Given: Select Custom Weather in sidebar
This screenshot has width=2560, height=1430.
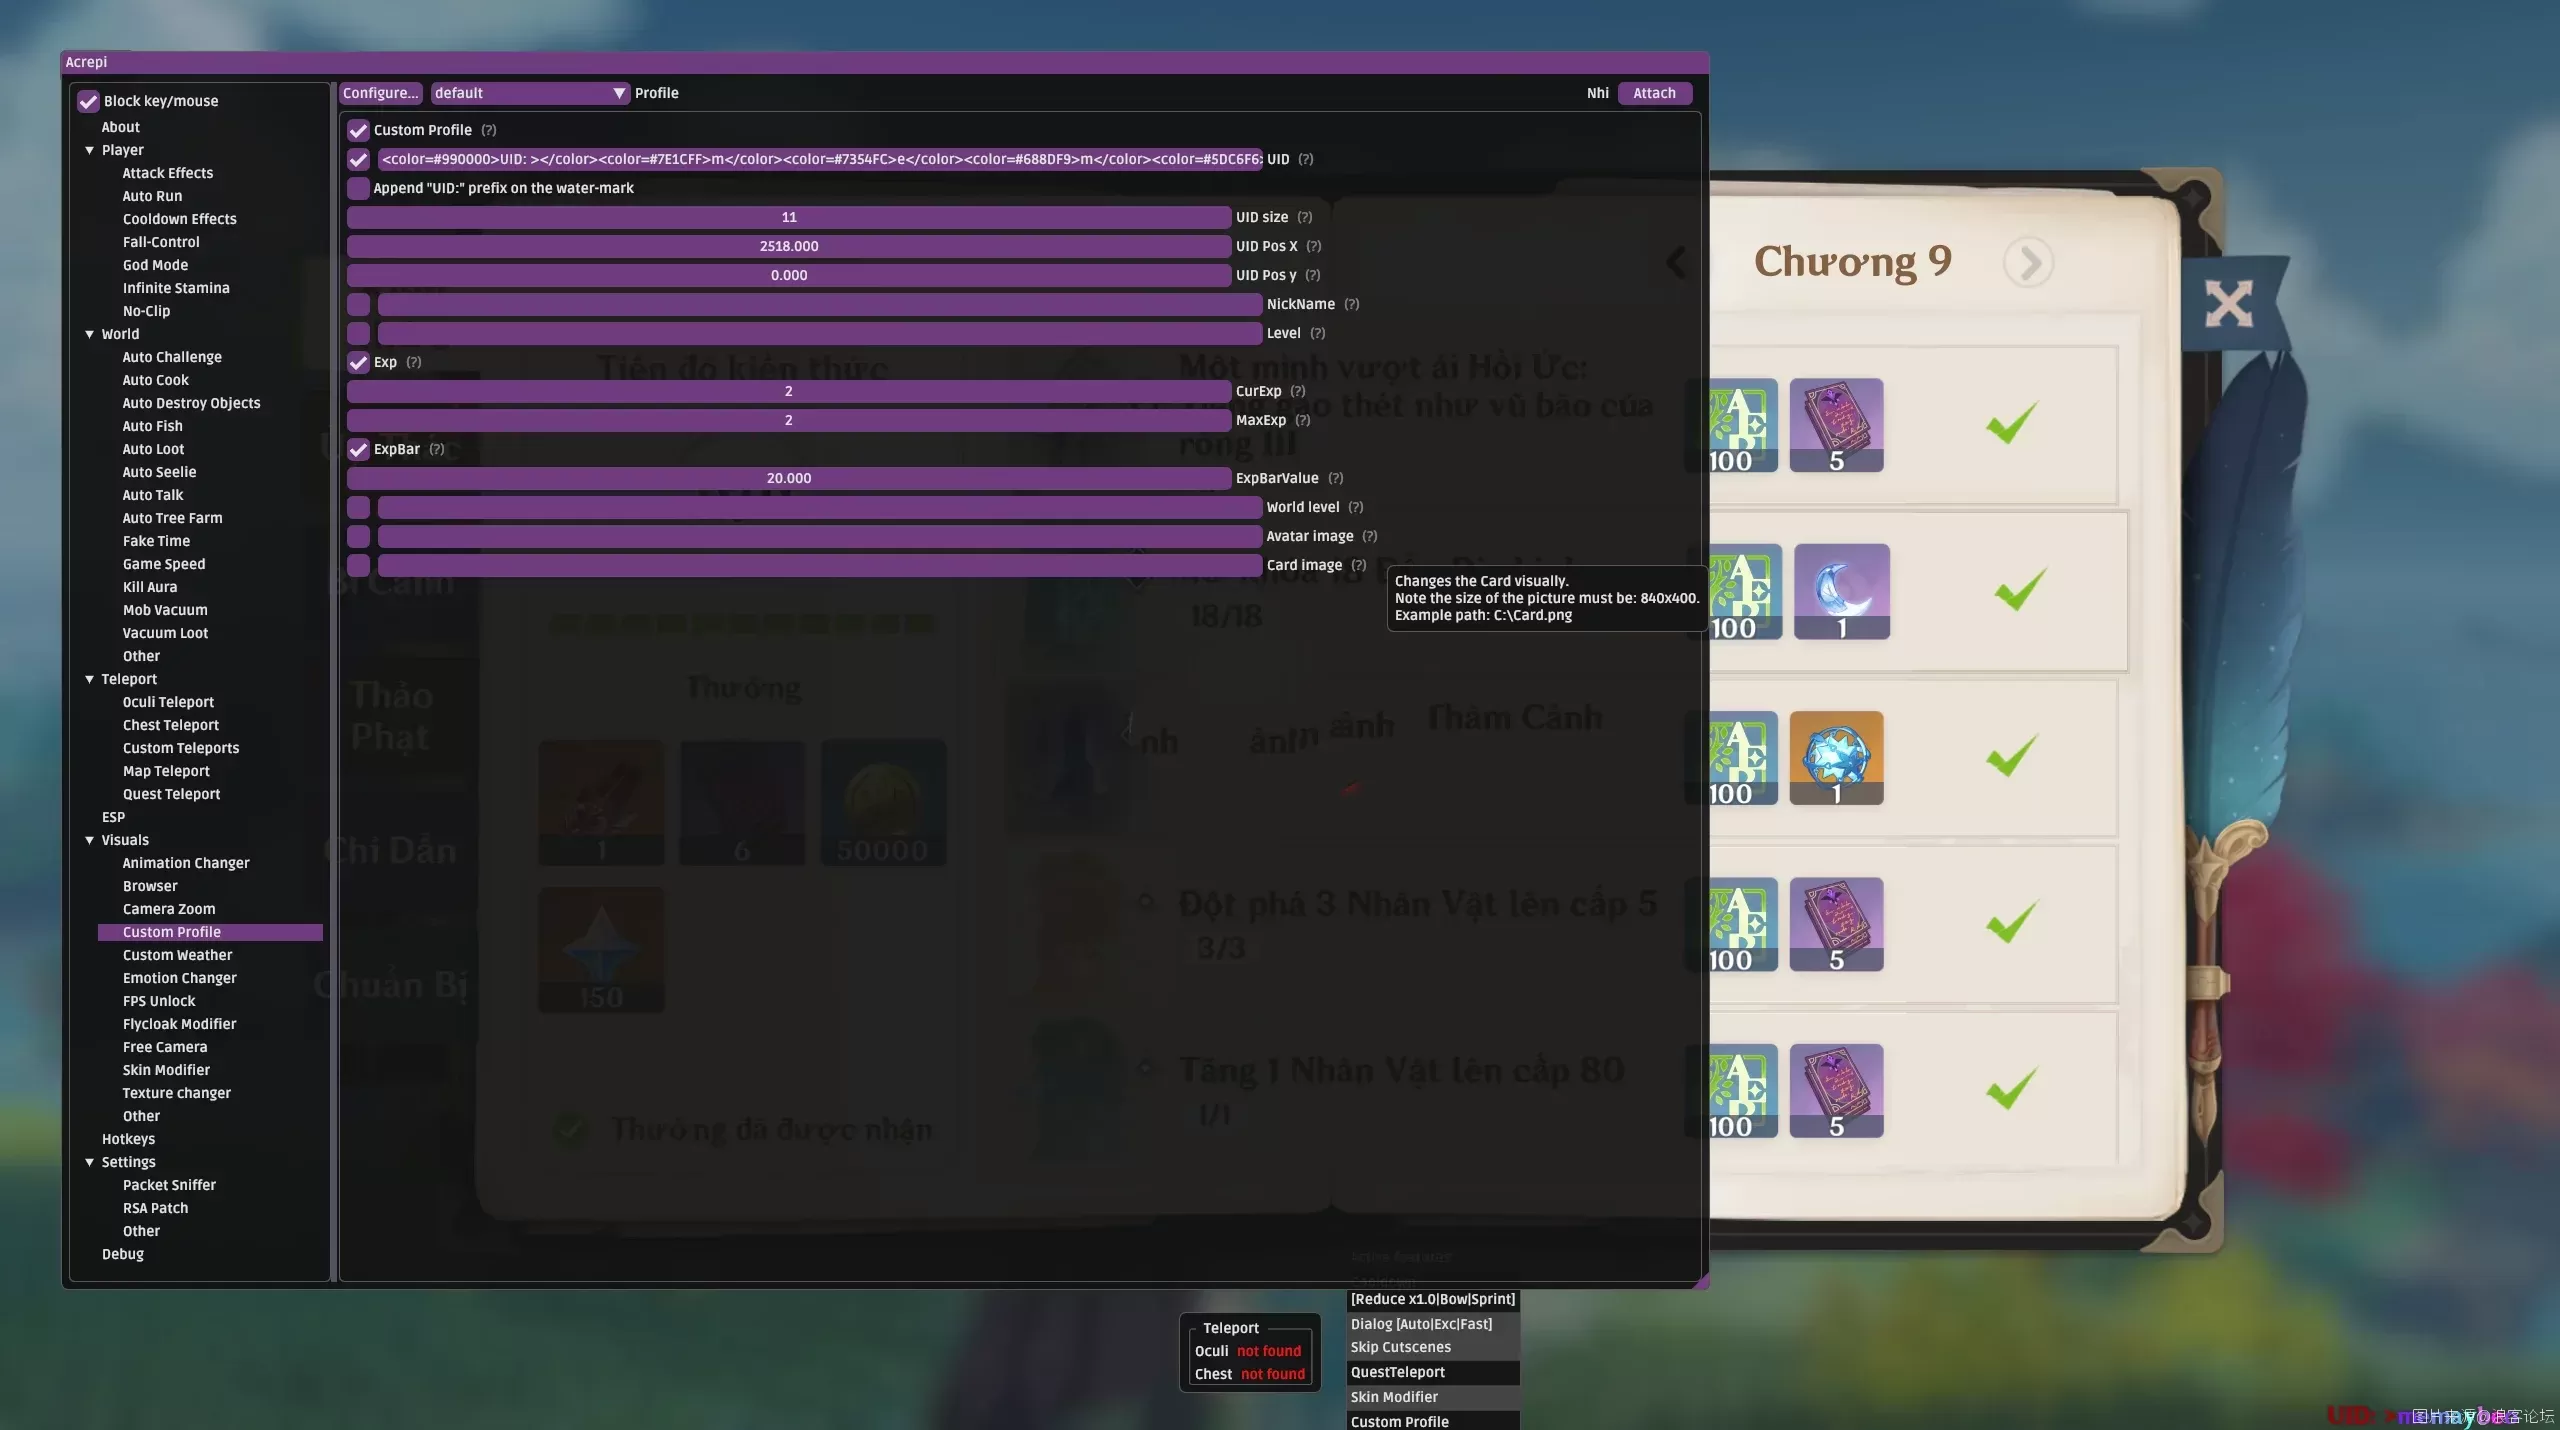Looking at the screenshot, I should 177,955.
